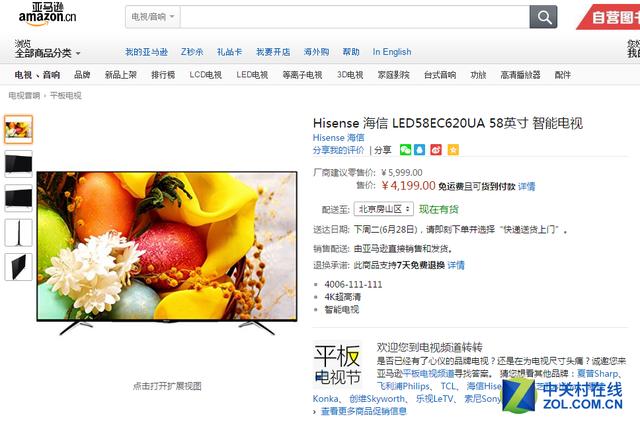The height and width of the screenshot is (425, 640).
Task: Go to Amazon.cn home via logo
Action: (47, 14)
